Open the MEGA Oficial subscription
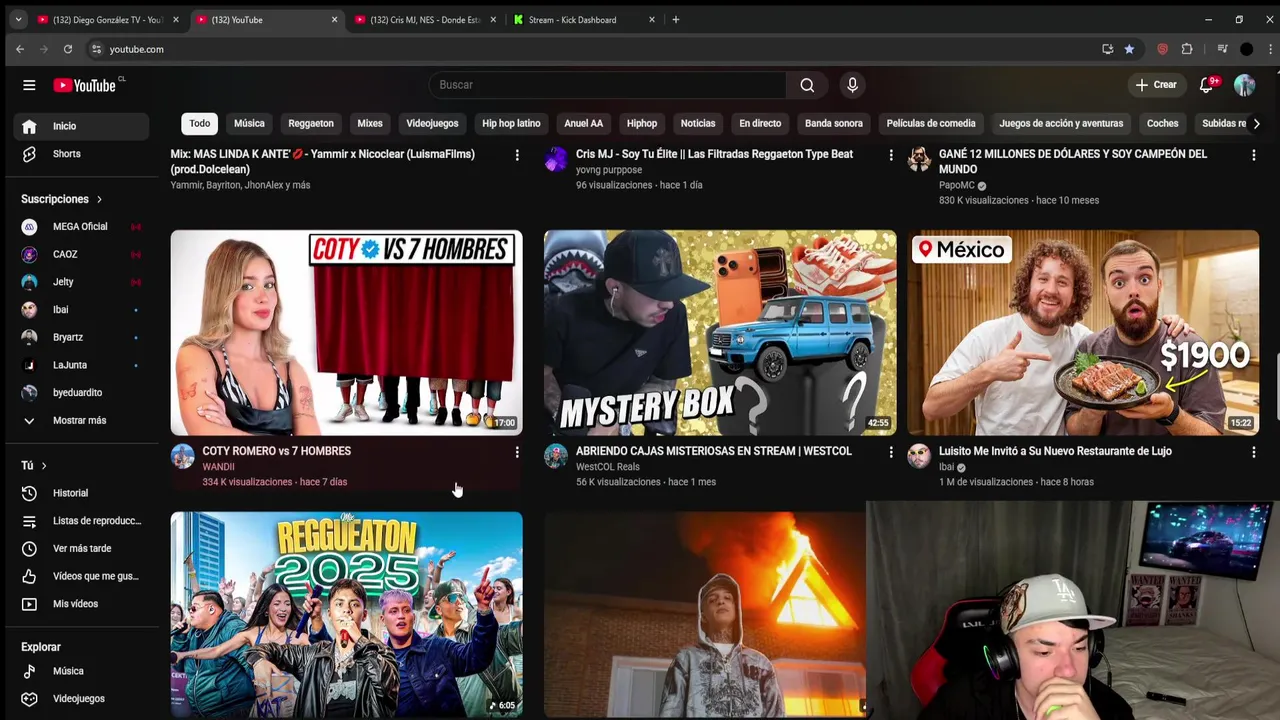 [x=81, y=227]
